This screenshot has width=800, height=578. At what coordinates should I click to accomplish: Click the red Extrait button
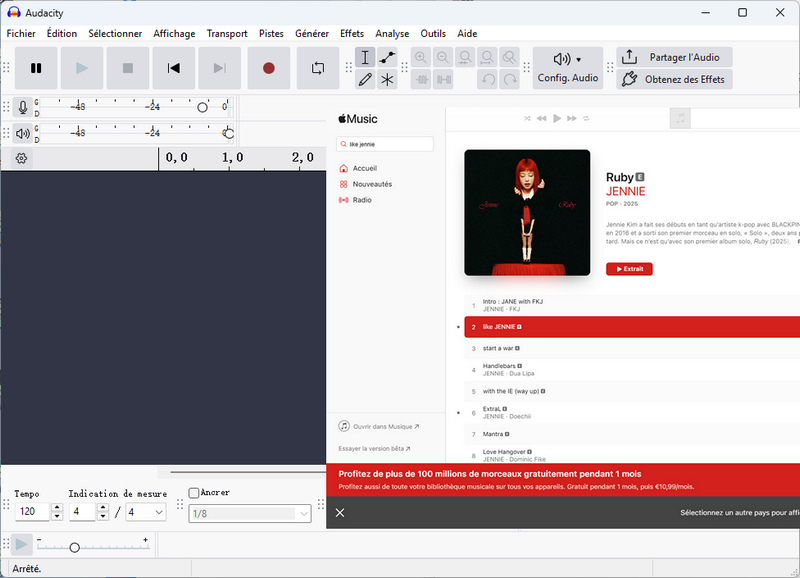[629, 269]
